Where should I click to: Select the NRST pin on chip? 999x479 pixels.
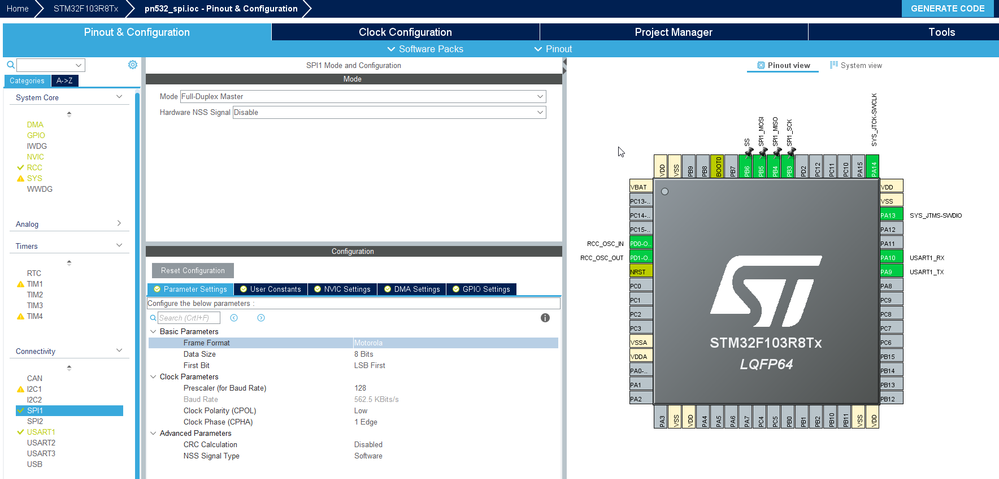click(x=641, y=271)
